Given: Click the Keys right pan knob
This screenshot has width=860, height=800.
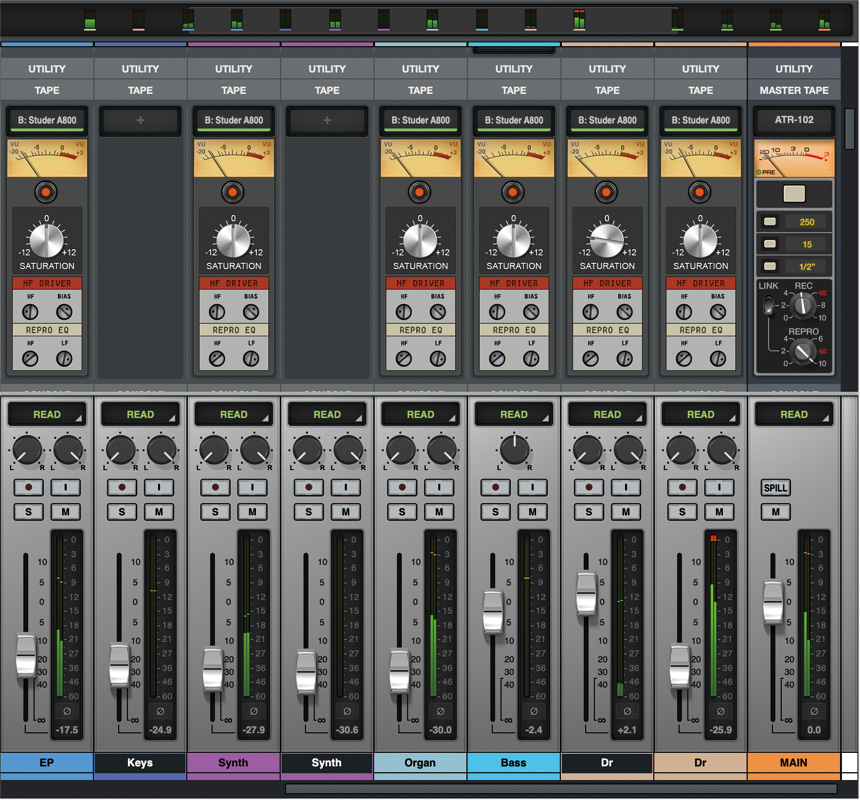Looking at the screenshot, I should click(x=161, y=450).
